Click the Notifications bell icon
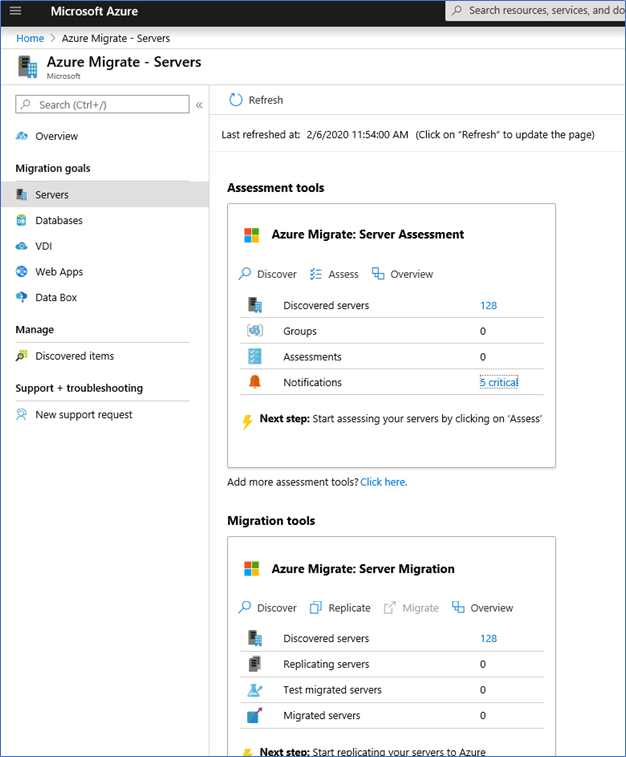The width and height of the screenshot is (626, 757). pos(255,382)
